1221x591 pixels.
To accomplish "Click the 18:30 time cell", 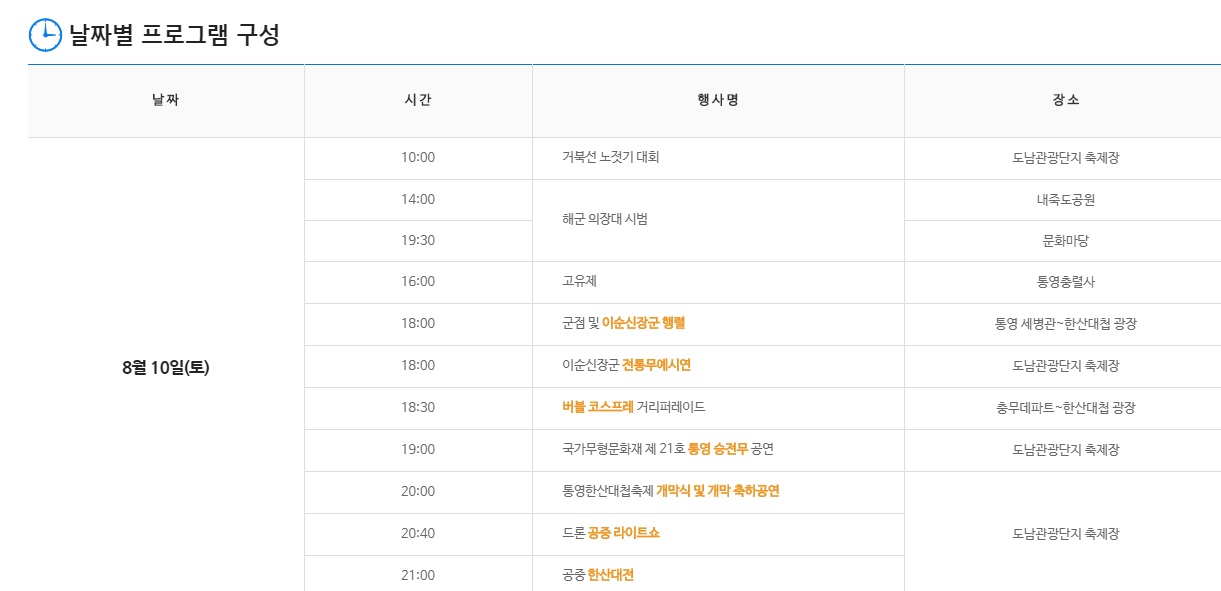I will 418,407.
